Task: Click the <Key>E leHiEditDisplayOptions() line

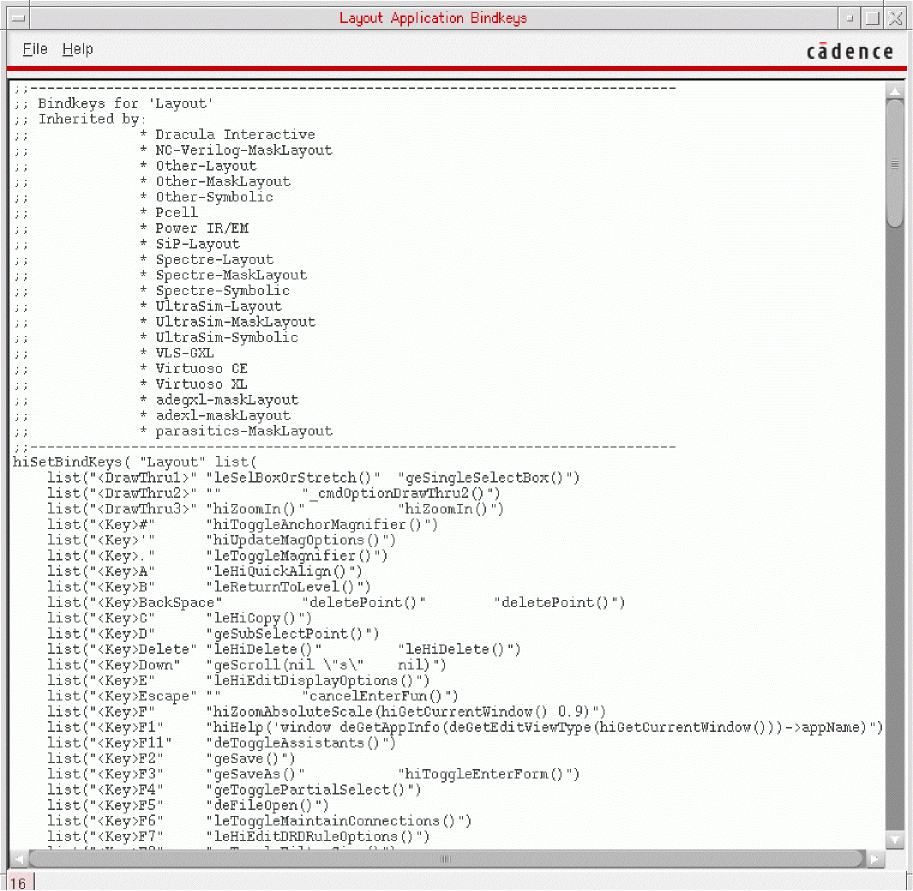Action: [239, 681]
